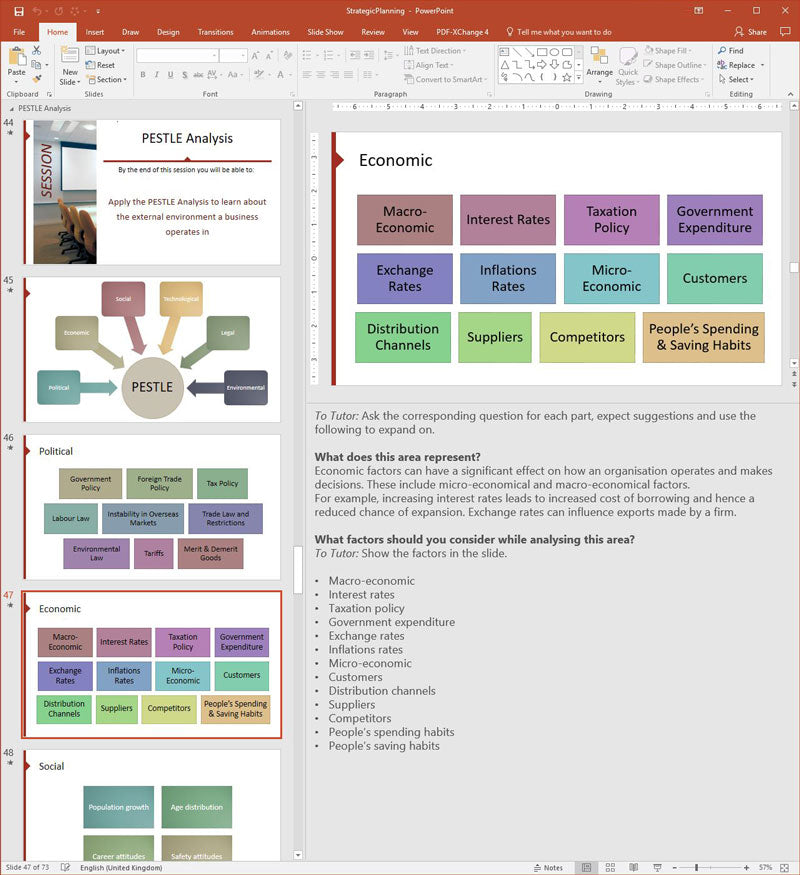
Task: Click spell check icon in status bar
Action: point(65,867)
